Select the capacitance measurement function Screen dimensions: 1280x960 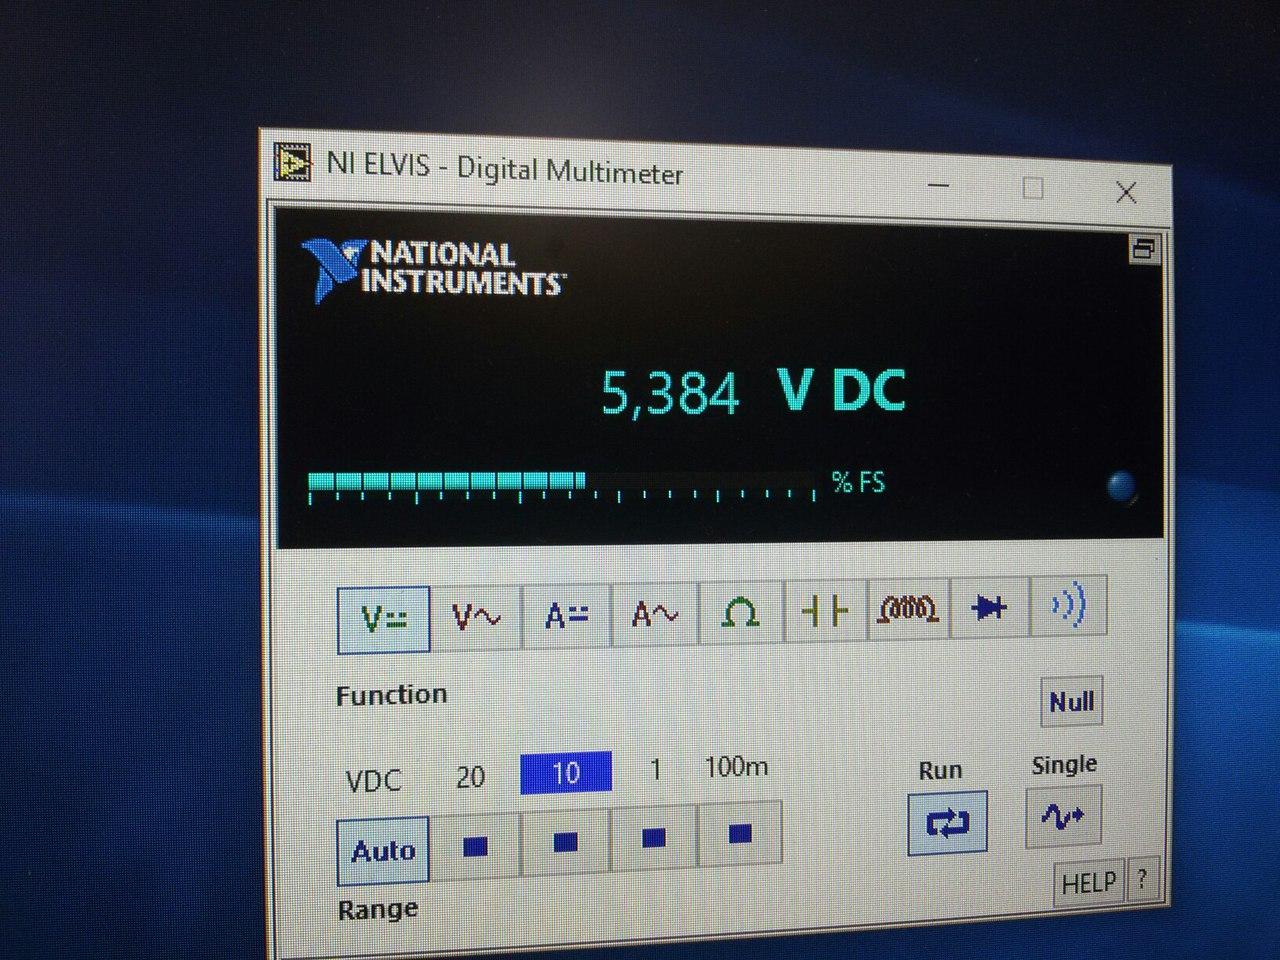click(825, 609)
